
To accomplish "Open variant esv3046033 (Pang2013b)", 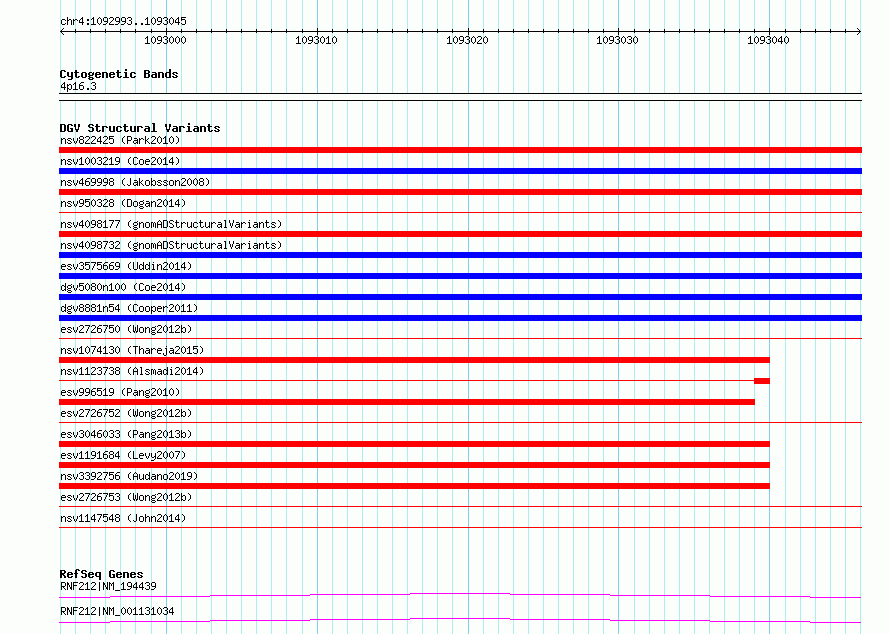I will pos(126,434).
